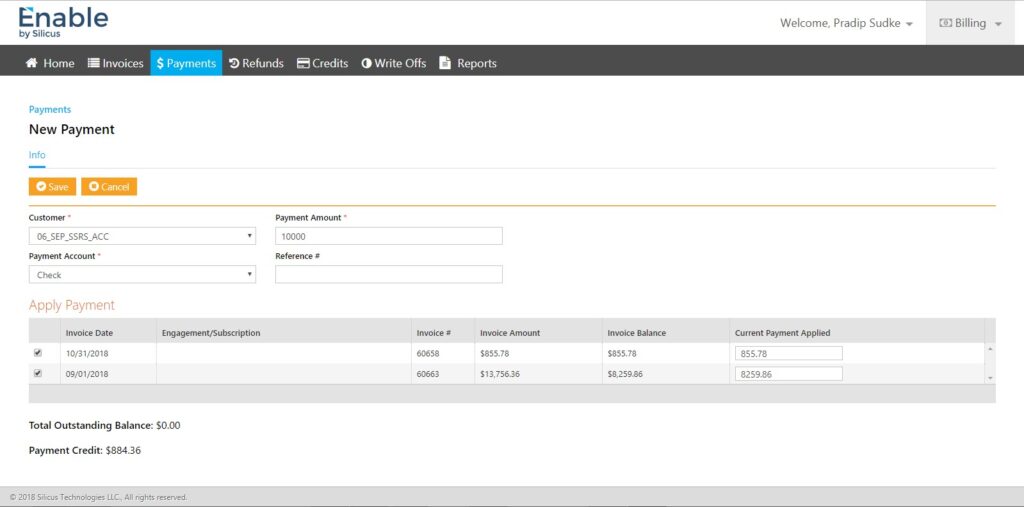The height and width of the screenshot is (507, 1024).
Task: Go to the Home menu item
Action: [x=50, y=63]
